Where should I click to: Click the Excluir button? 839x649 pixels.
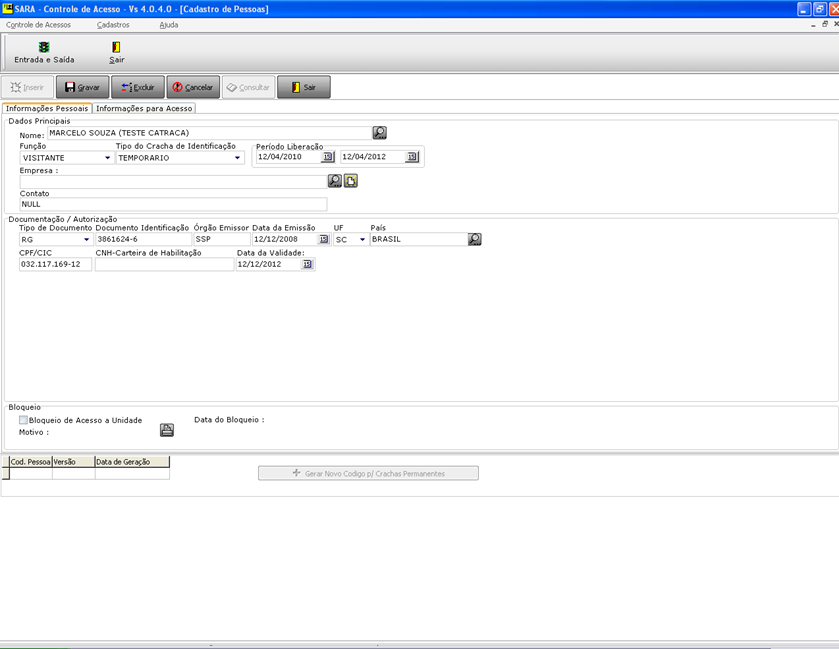click(138, 87)
